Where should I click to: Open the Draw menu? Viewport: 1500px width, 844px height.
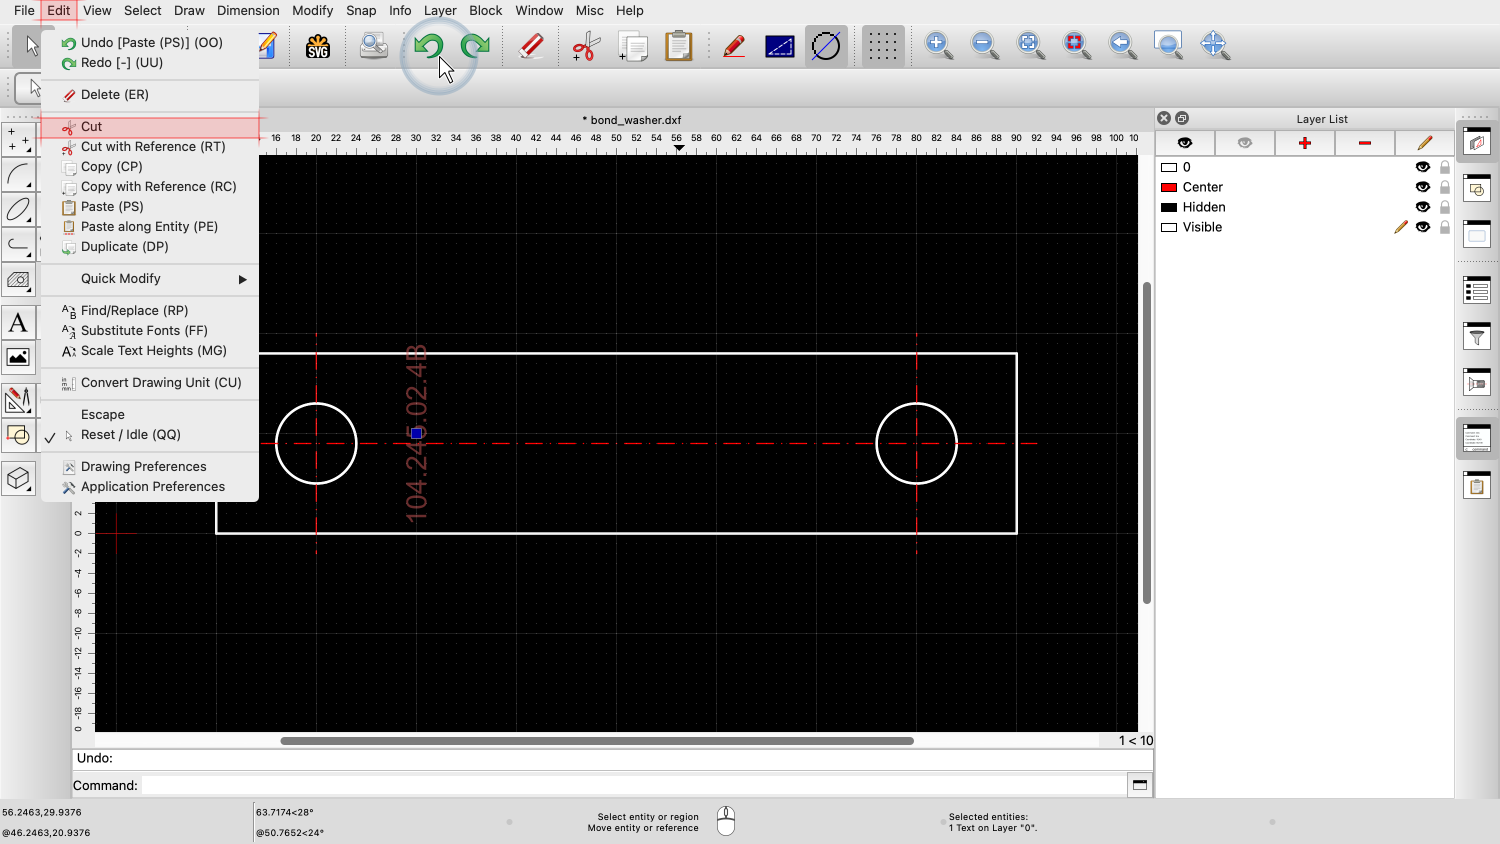coord(189,10)
